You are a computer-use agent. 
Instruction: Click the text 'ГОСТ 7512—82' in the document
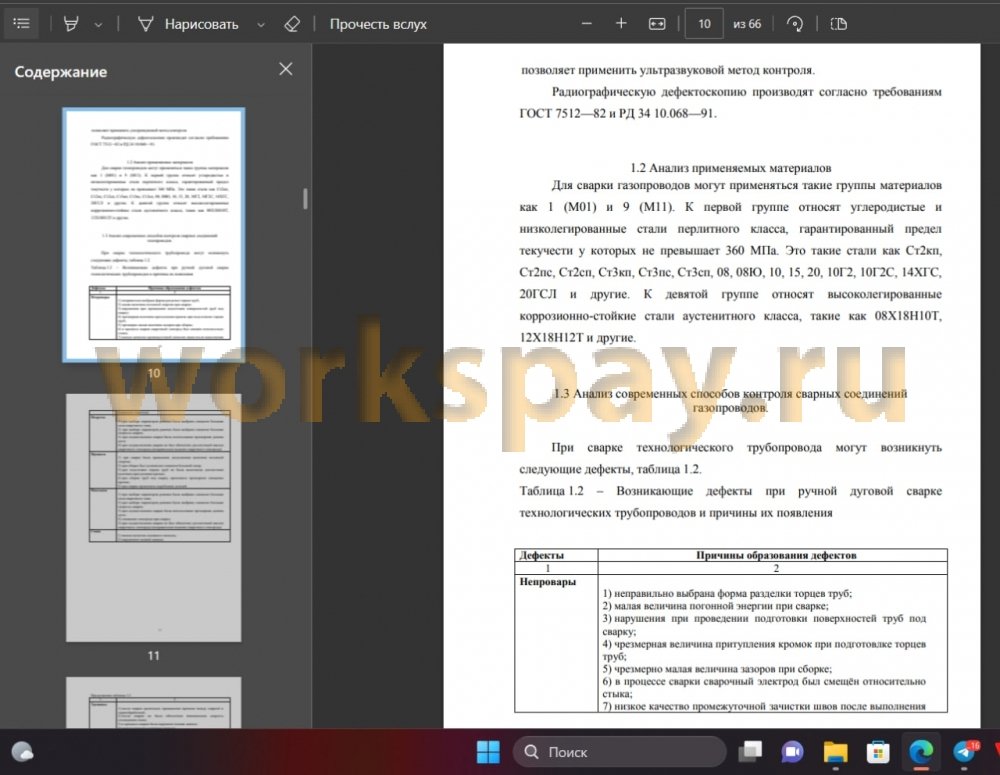click(x=562, y=114)
